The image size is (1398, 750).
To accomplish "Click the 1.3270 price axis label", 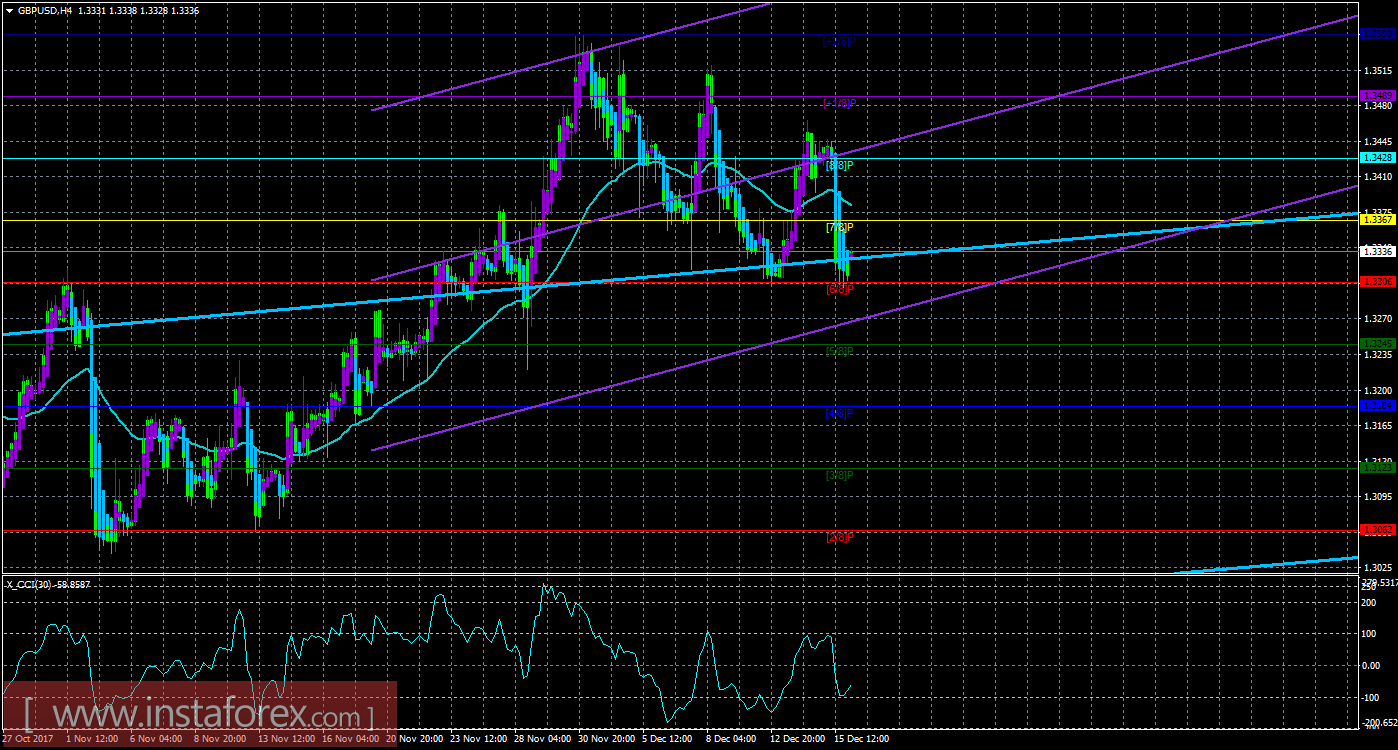I will coord(1377,319).
